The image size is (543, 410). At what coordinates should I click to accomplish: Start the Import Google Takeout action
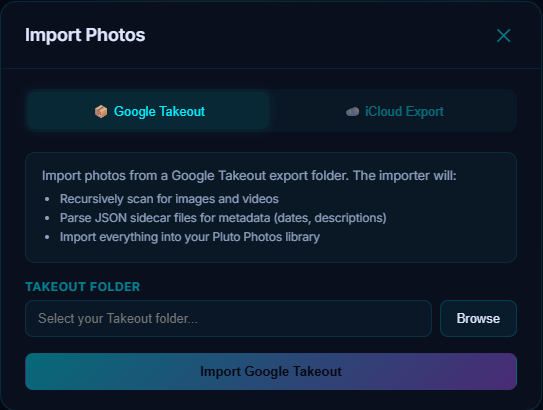271,371
